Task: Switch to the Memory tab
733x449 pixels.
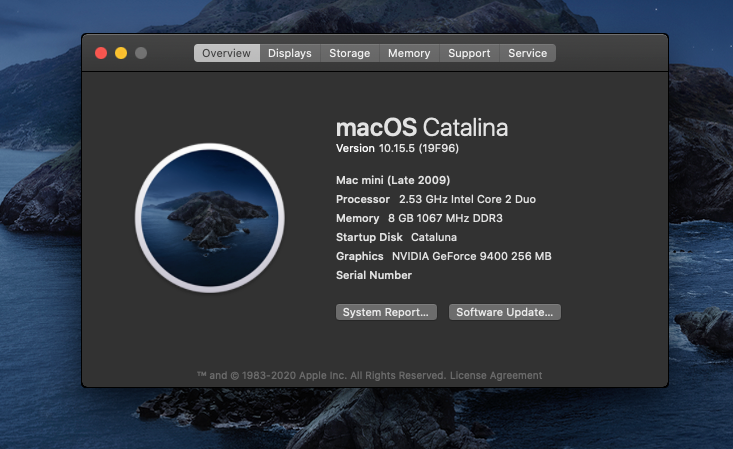Action: [x=409, y=53]
